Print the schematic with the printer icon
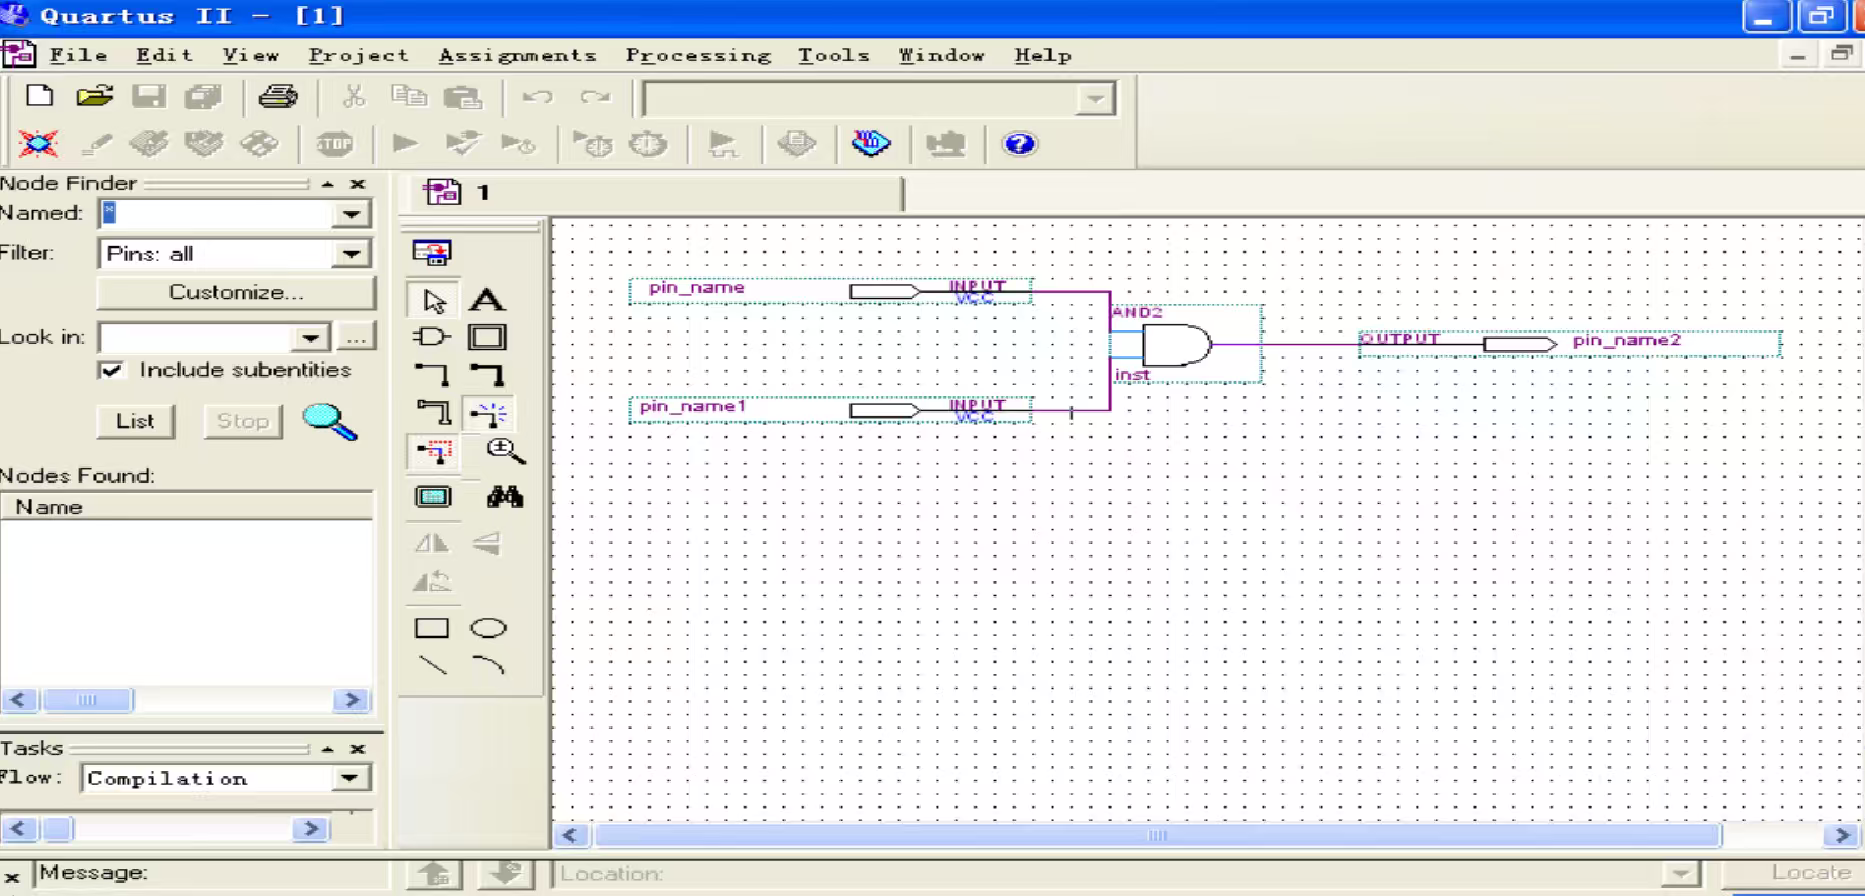The image size is (1865, 896). point(277,97)
